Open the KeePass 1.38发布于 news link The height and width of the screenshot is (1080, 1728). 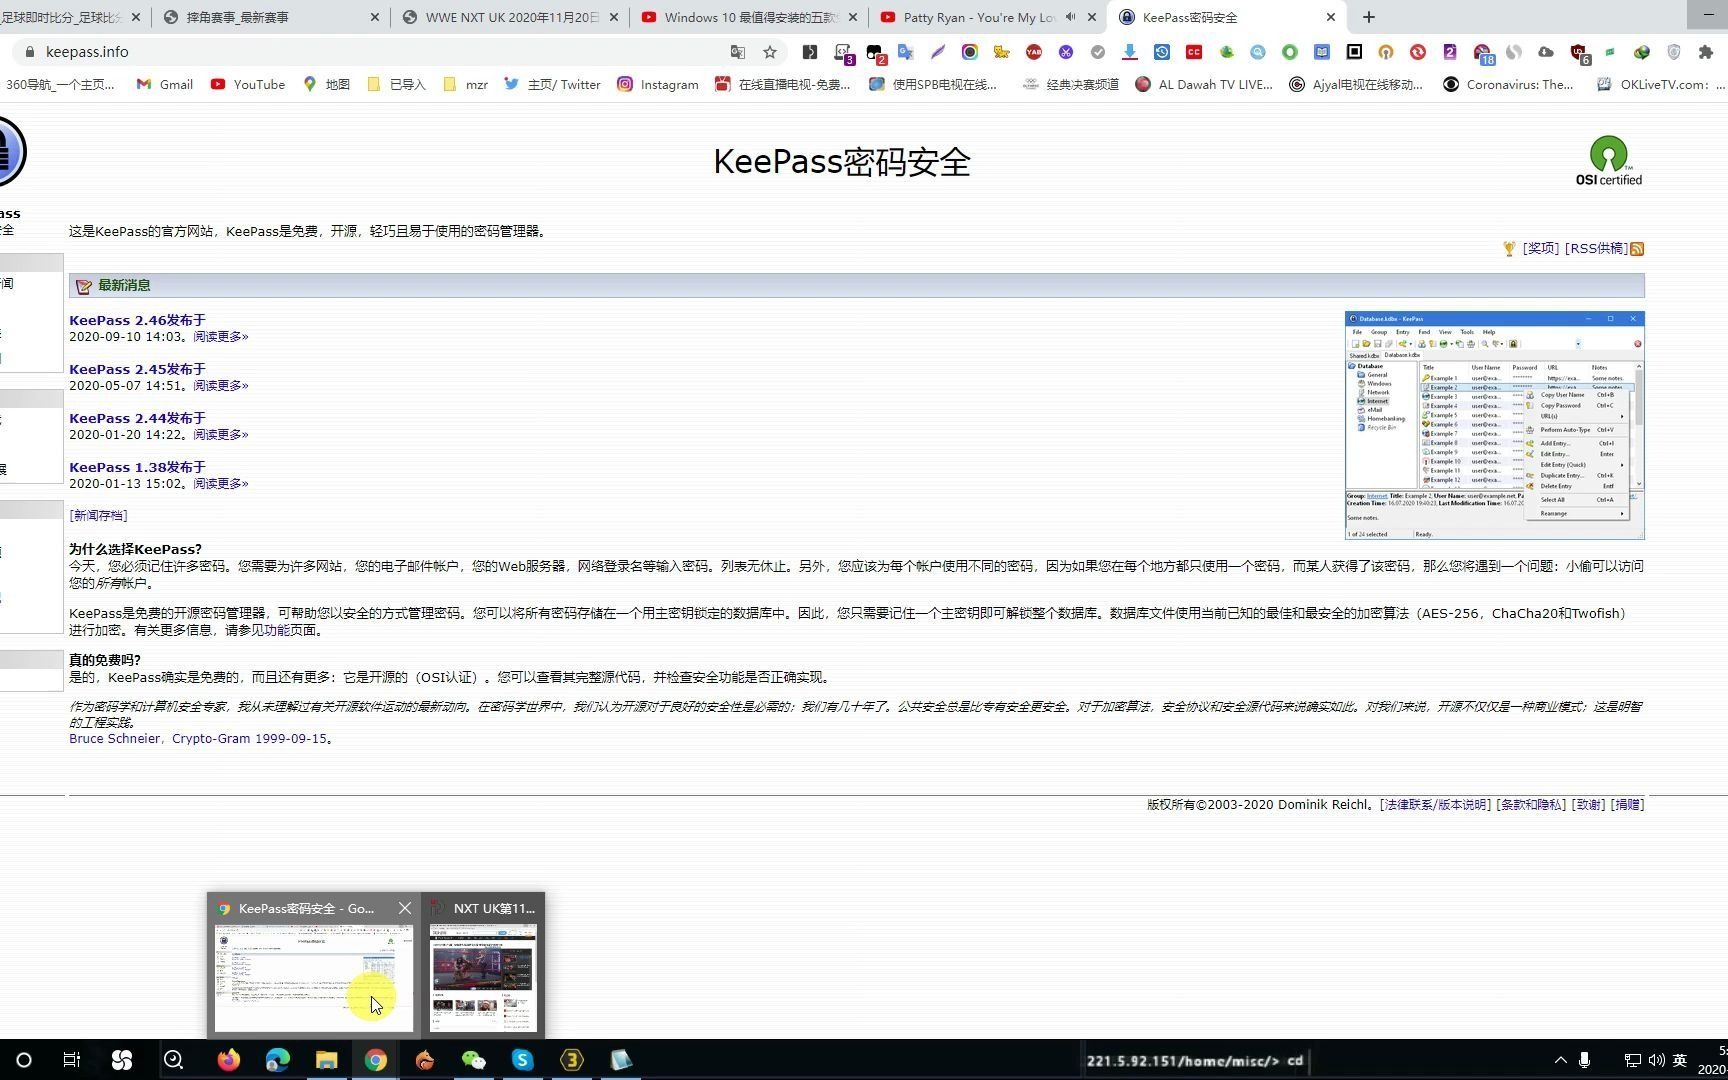(x=137, y=467)
